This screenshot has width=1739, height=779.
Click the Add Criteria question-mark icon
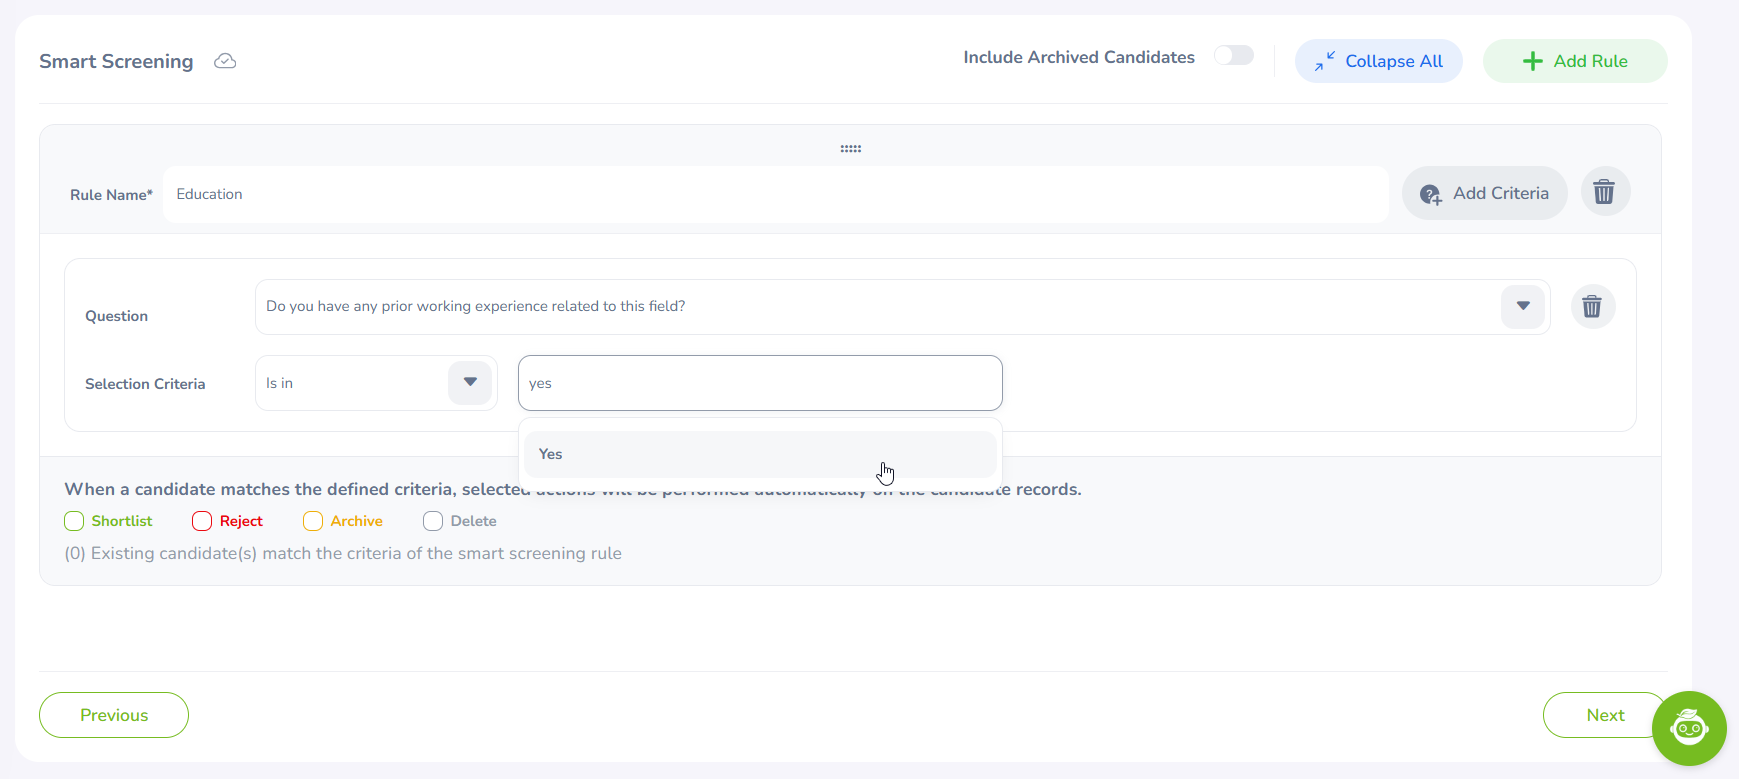coord(1431,194)
